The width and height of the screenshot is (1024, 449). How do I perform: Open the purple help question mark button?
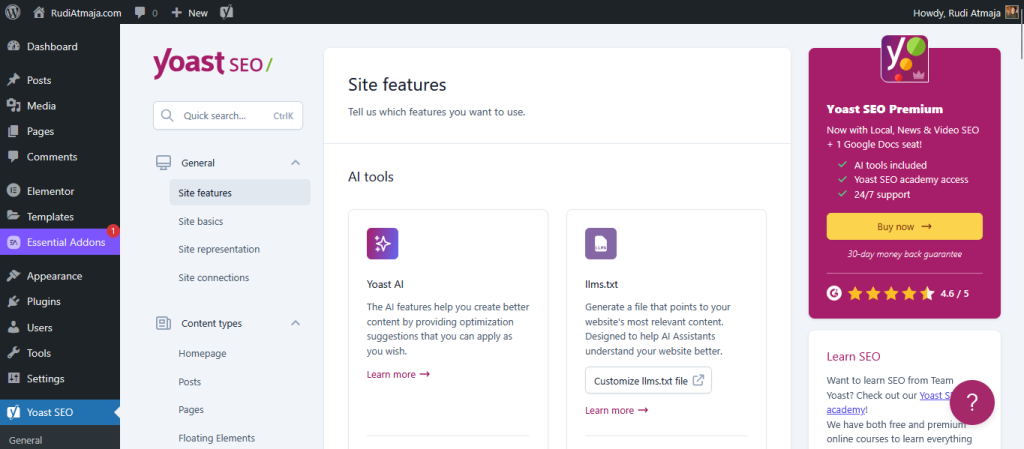pyautogui.click(x=971, y=402)
